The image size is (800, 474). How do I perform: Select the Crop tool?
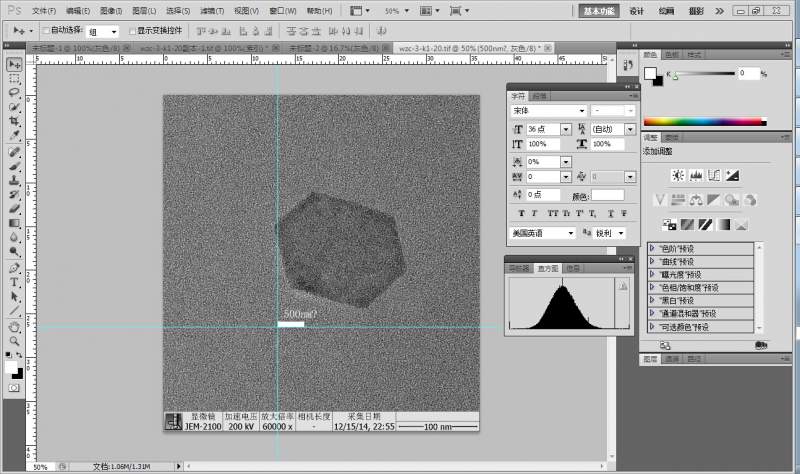point(15,120)
